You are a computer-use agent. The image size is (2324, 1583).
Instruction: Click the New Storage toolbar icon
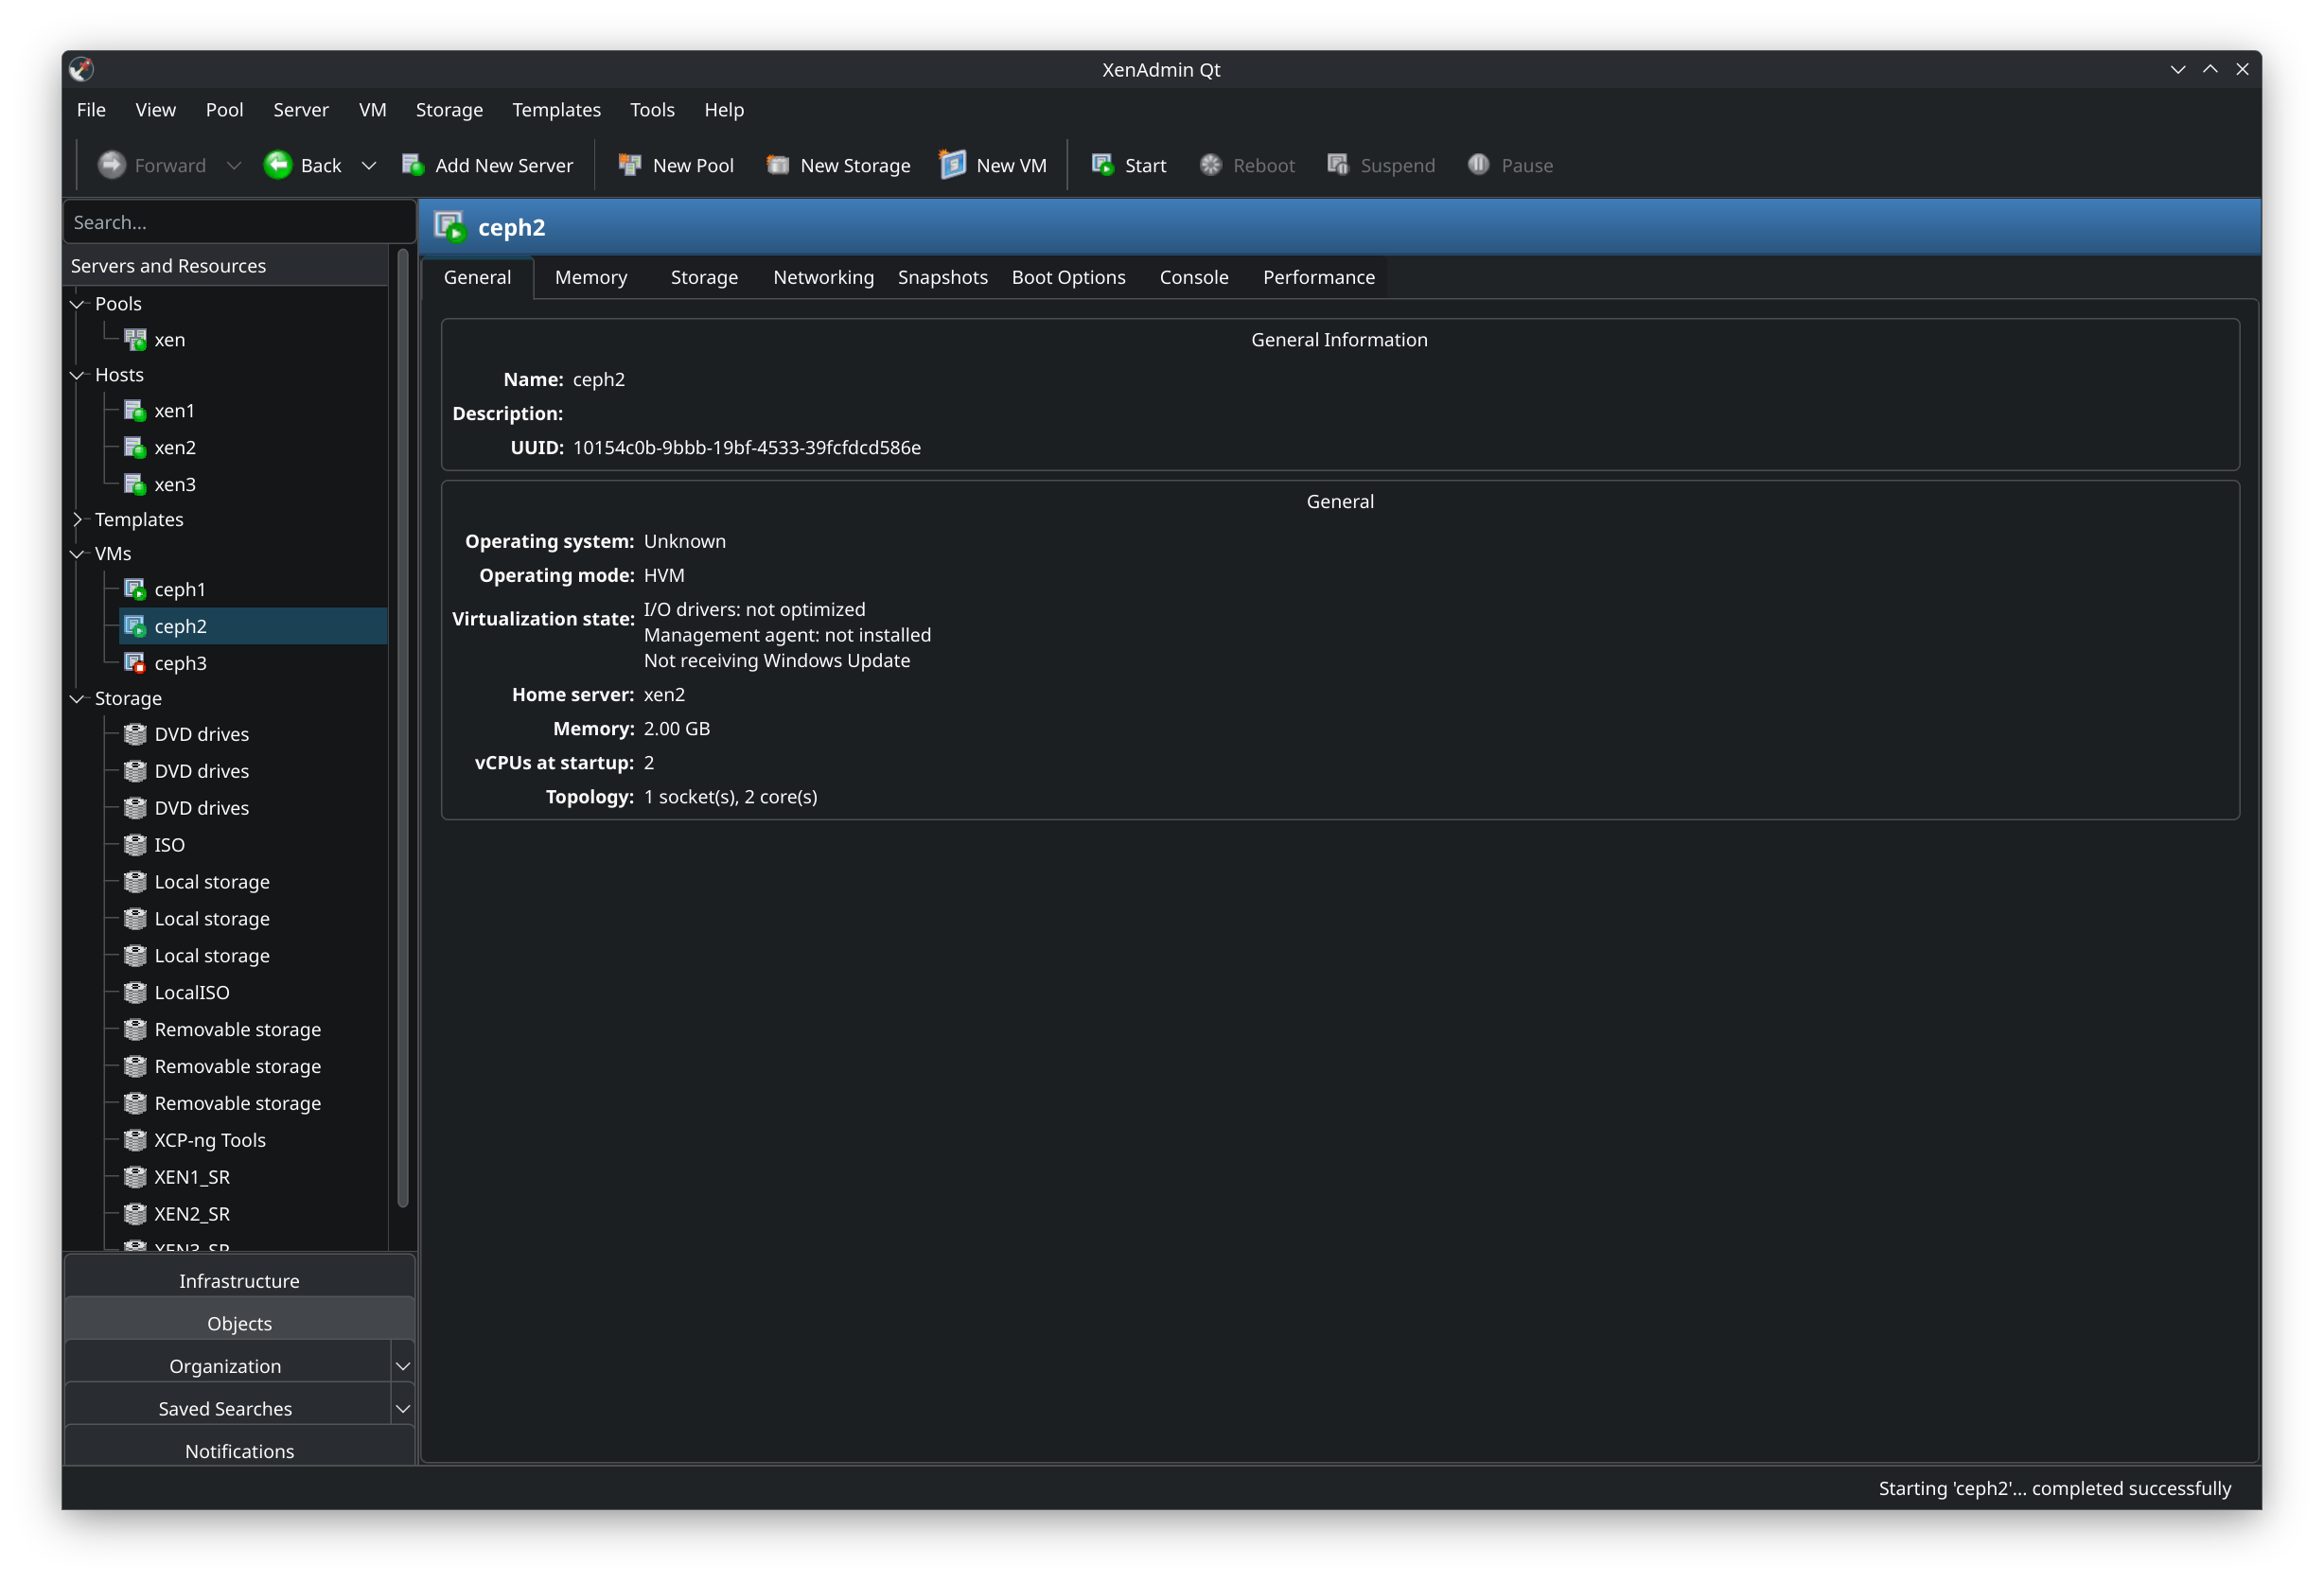click(x=777, y=165)
